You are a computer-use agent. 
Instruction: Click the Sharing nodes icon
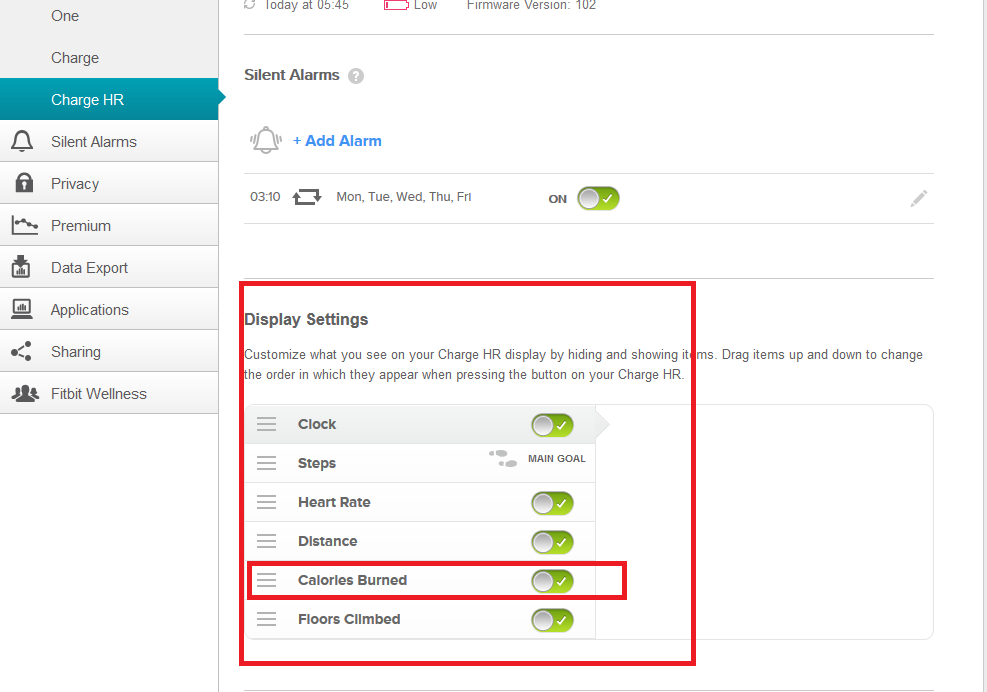pos(21,351)
